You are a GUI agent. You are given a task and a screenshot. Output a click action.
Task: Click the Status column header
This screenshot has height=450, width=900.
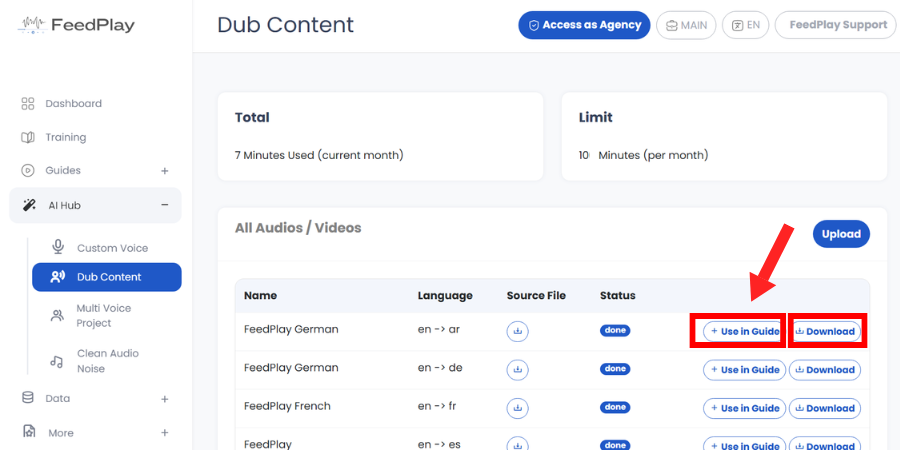coord(618,296)
